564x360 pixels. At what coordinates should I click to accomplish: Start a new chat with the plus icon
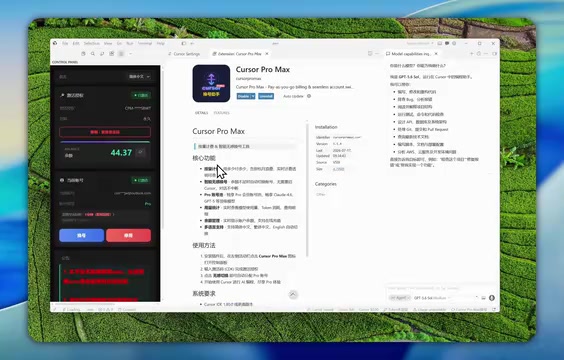point(472,54)
